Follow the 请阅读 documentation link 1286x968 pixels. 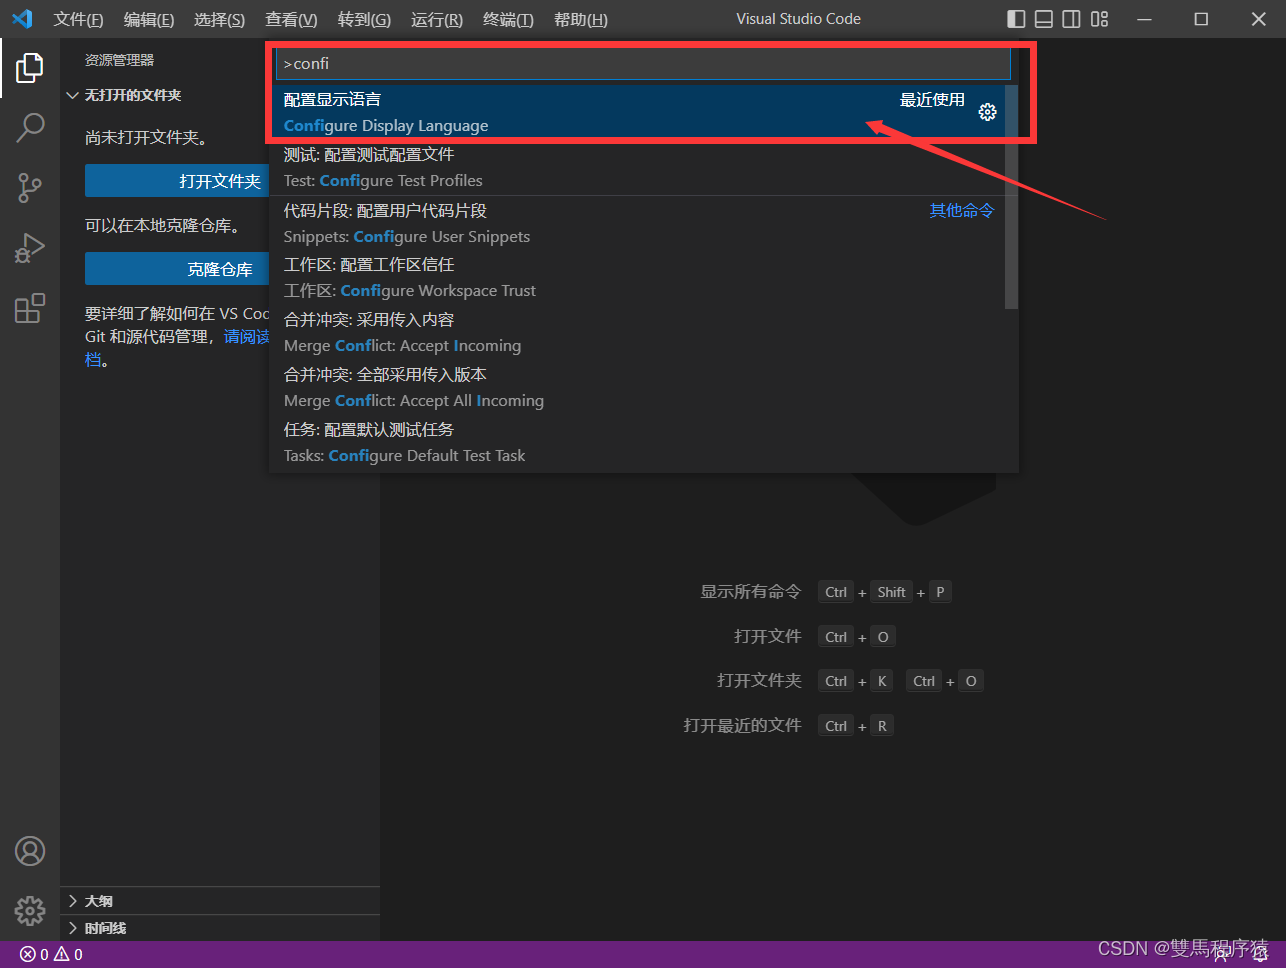tap(247, 337)
